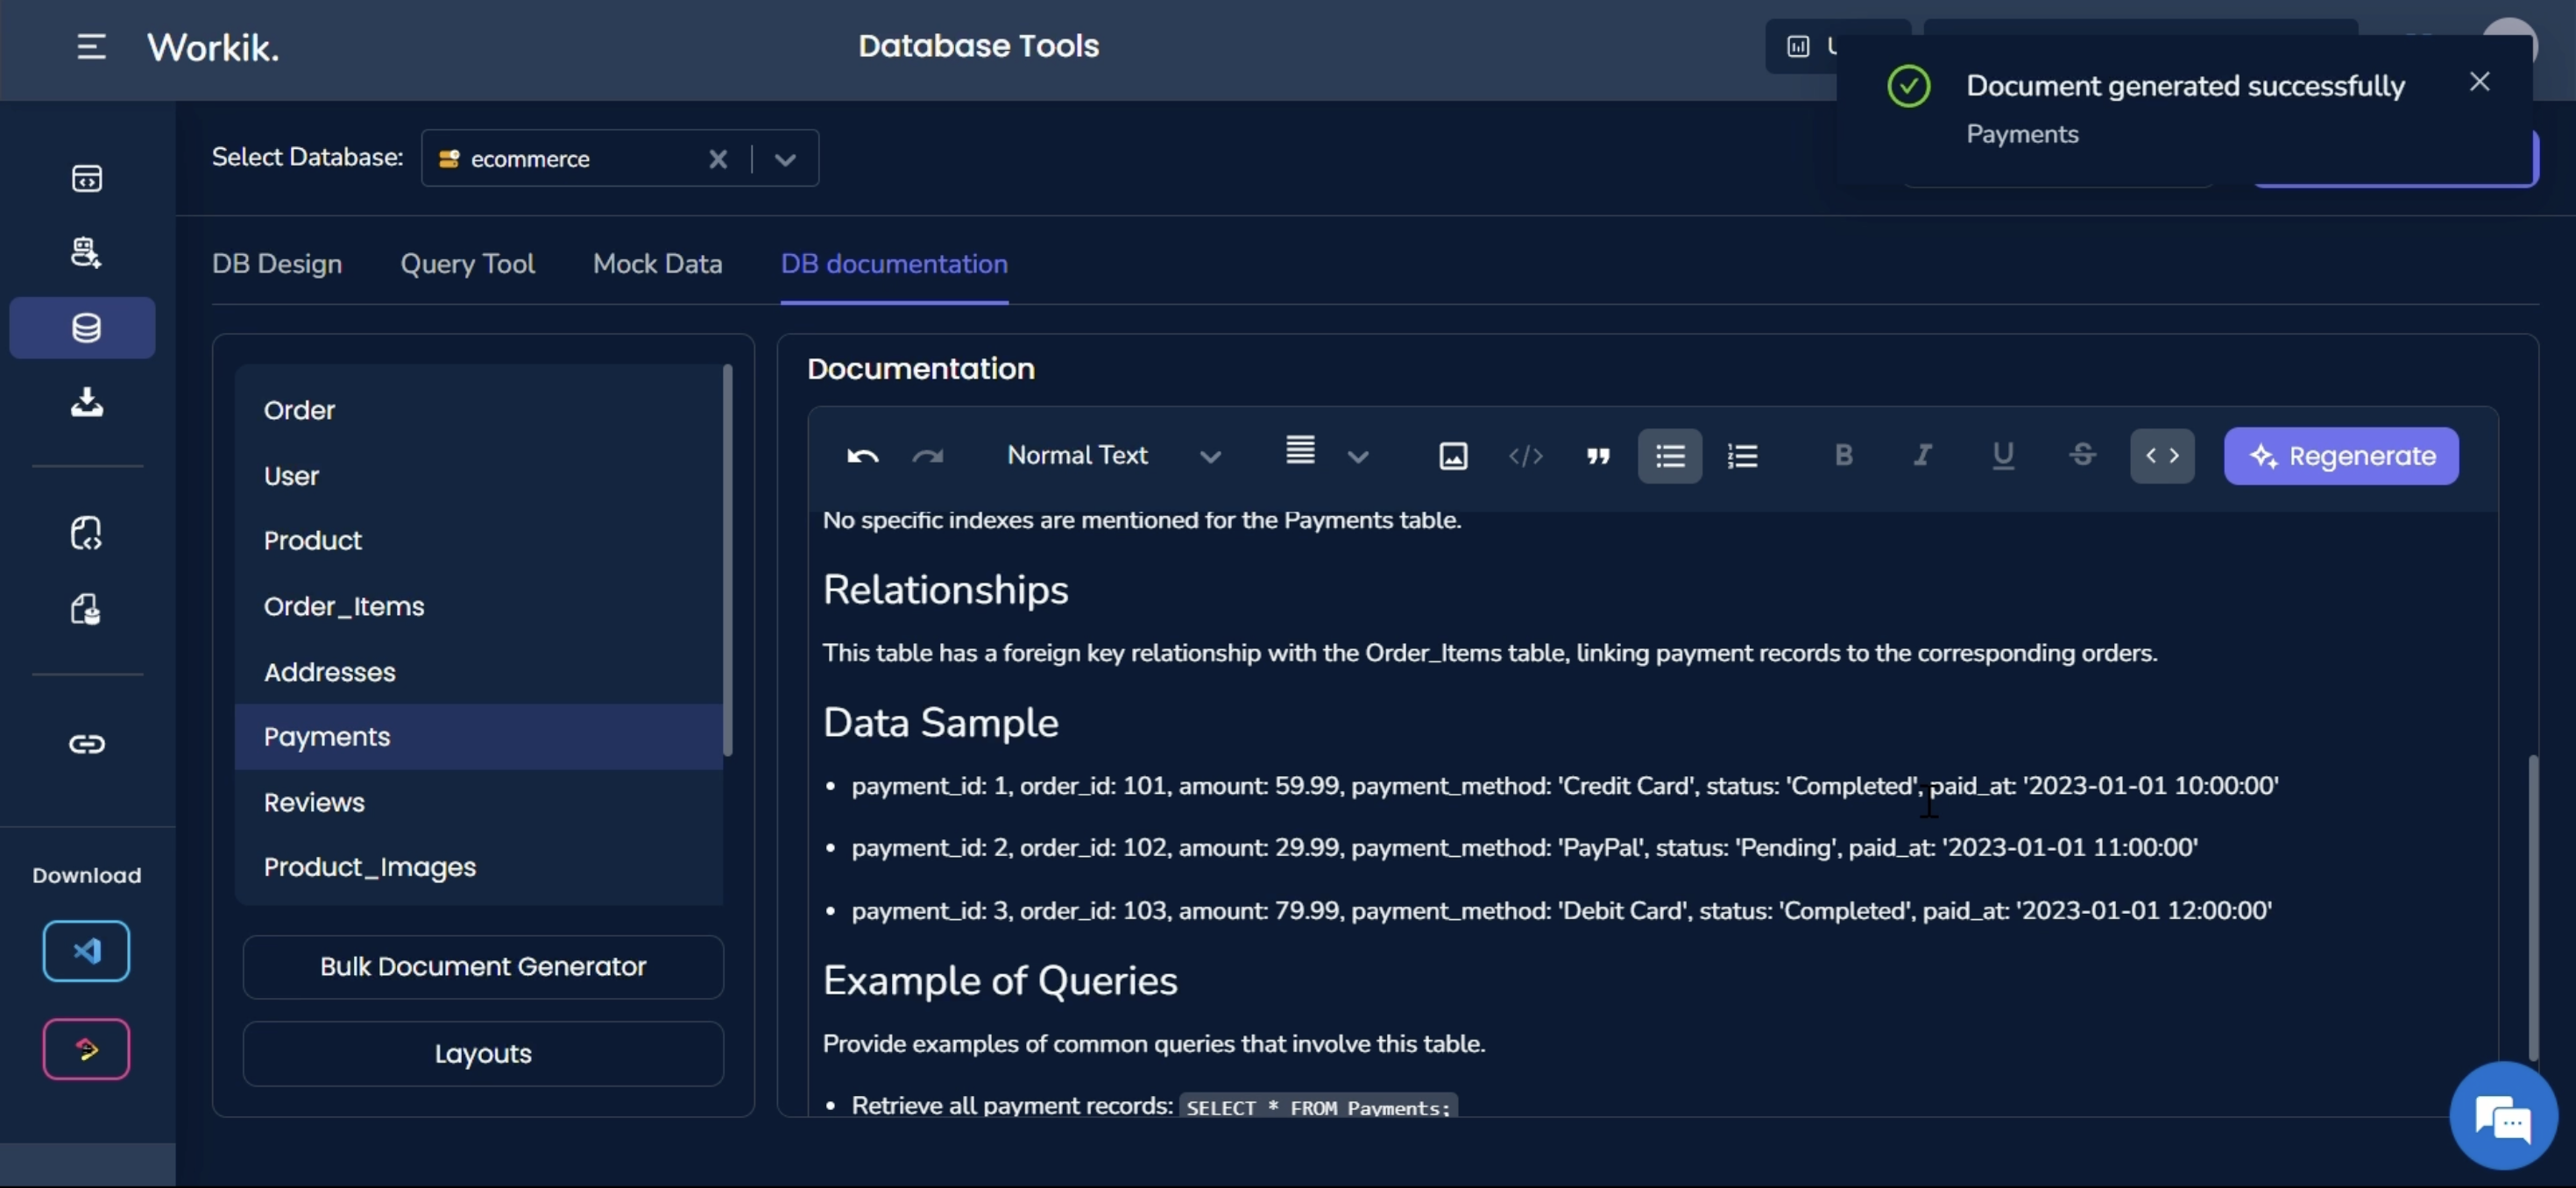Open the live chat widget
This screenshot has height=1188, width=2576.
[2503, 1117]
